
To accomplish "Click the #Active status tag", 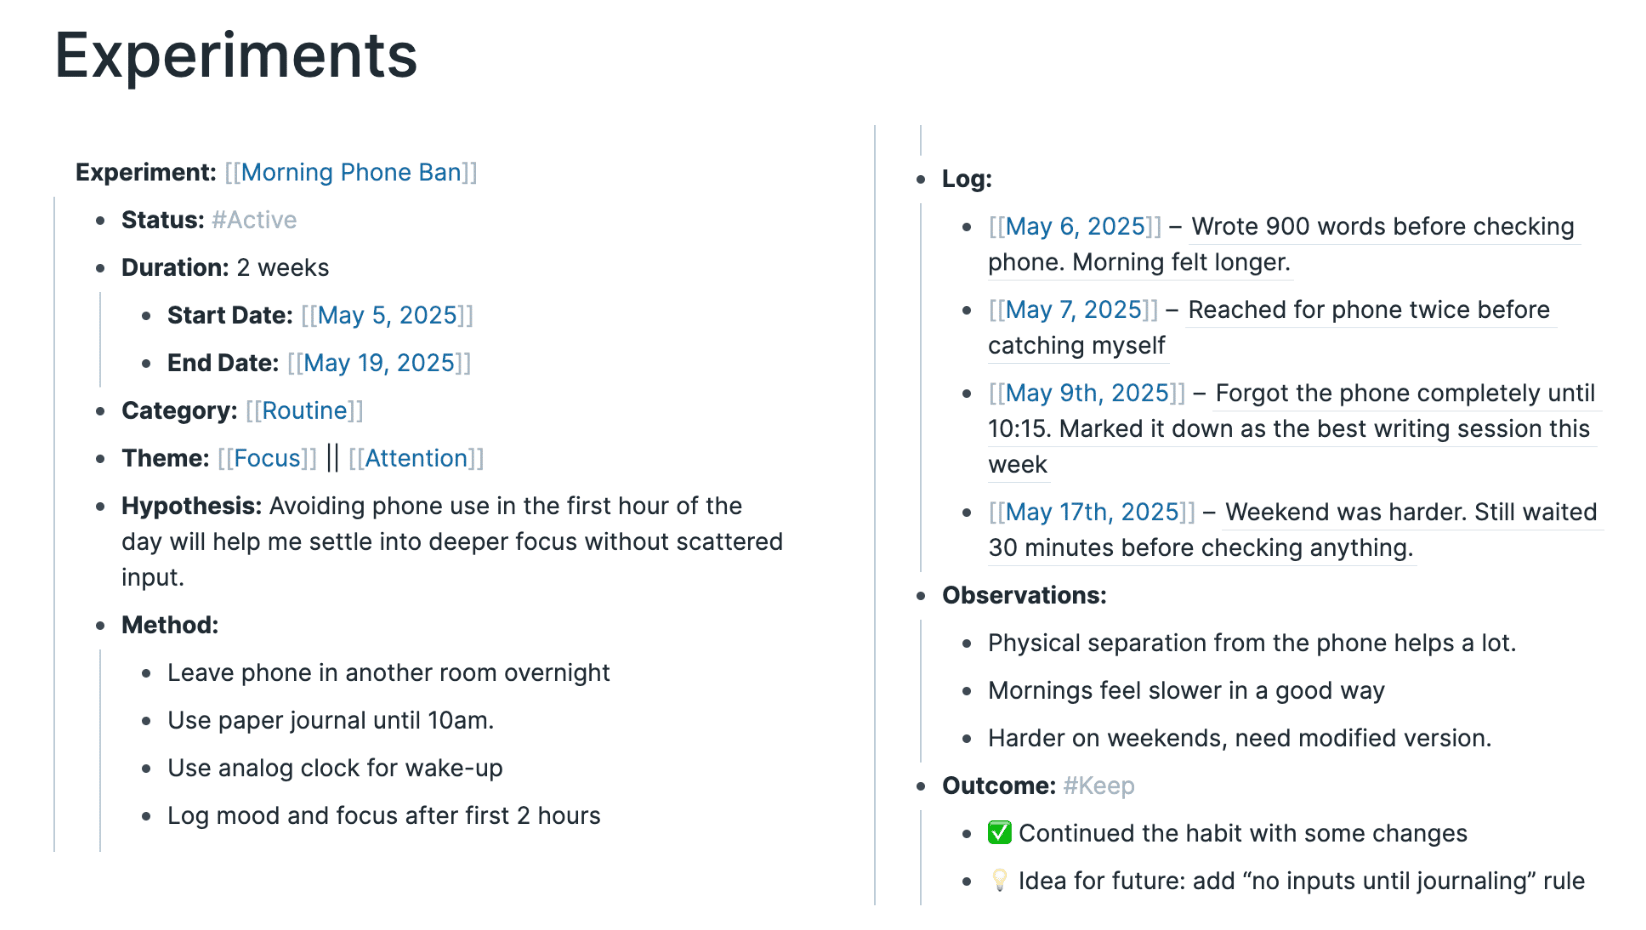I will (254, 220).
